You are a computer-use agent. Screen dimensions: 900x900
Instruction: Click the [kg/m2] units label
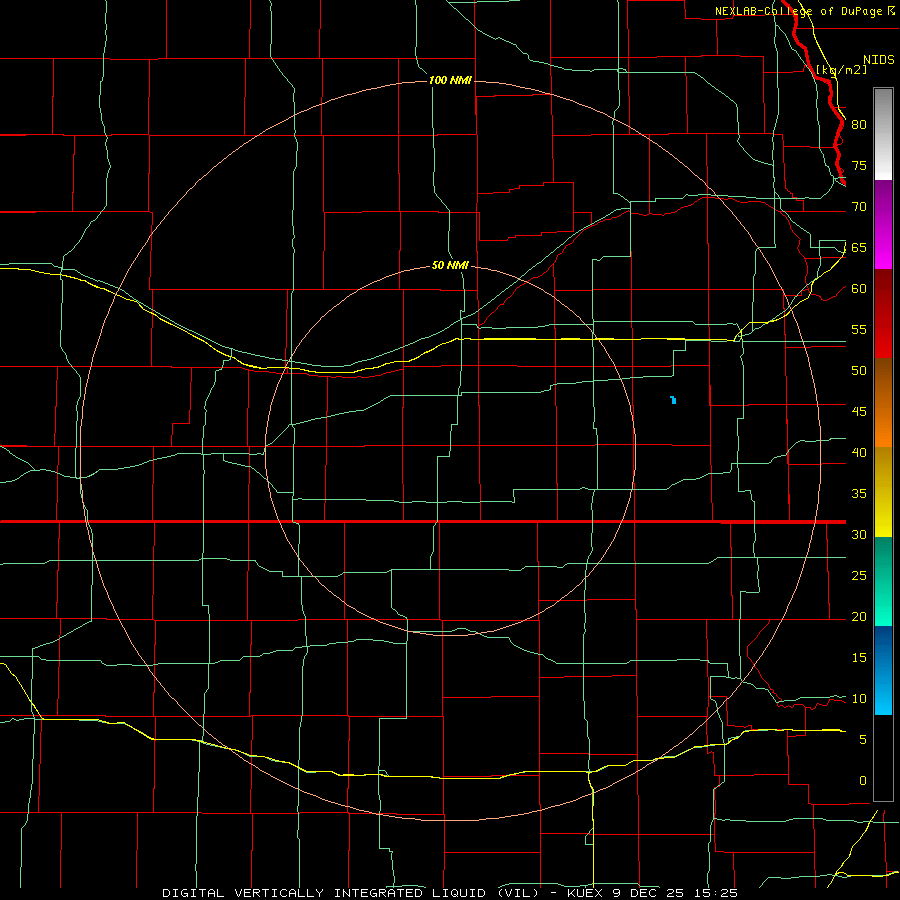tap(841, 70)
